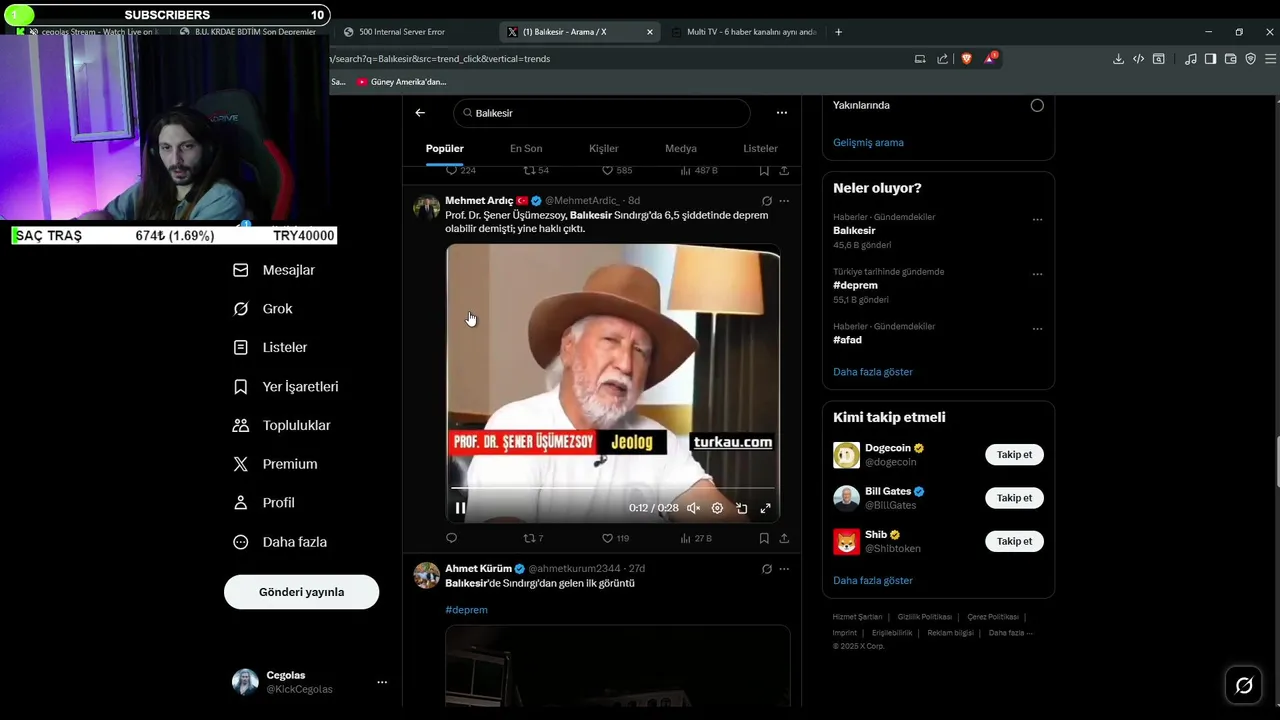The image size is (1280, 720).
Task: Open the floating Grok button
Action: (x=1244, y=685)
